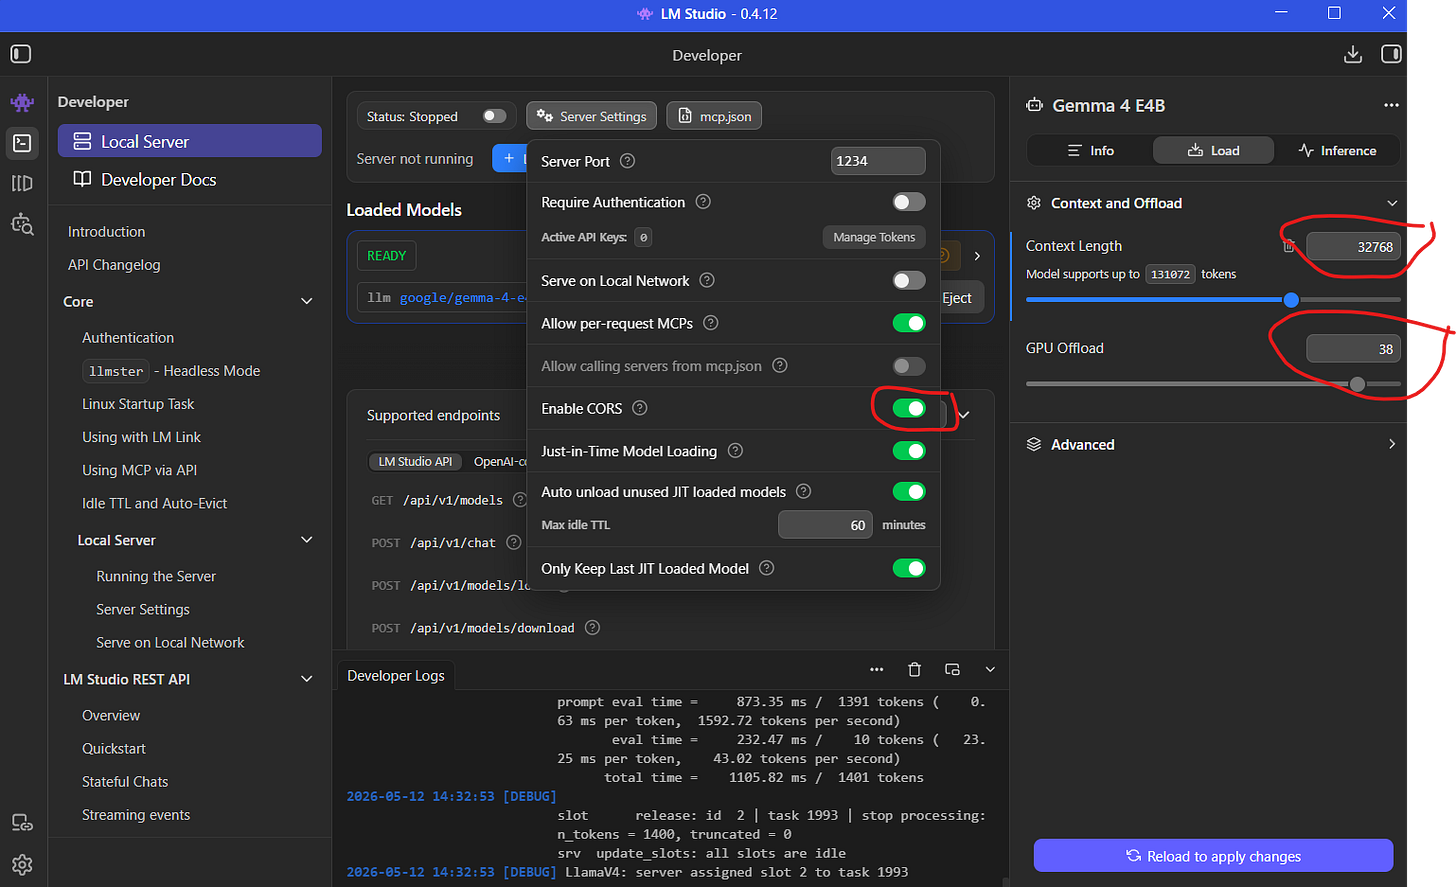Turn on Serve on Local Network
Viewport: 1456px width, 887px height.
click(909, 281)
